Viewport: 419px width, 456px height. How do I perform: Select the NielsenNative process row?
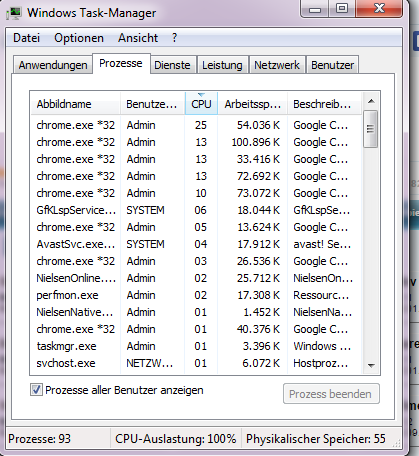pos(196,312)
